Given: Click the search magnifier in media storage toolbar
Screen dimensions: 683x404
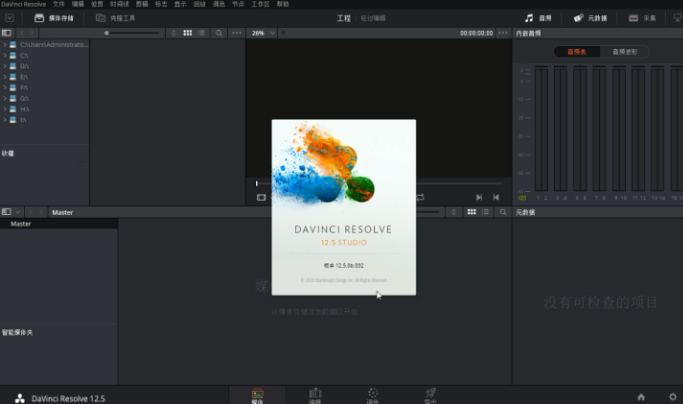Looking at the screenshot, I should [x=219, y=33].
